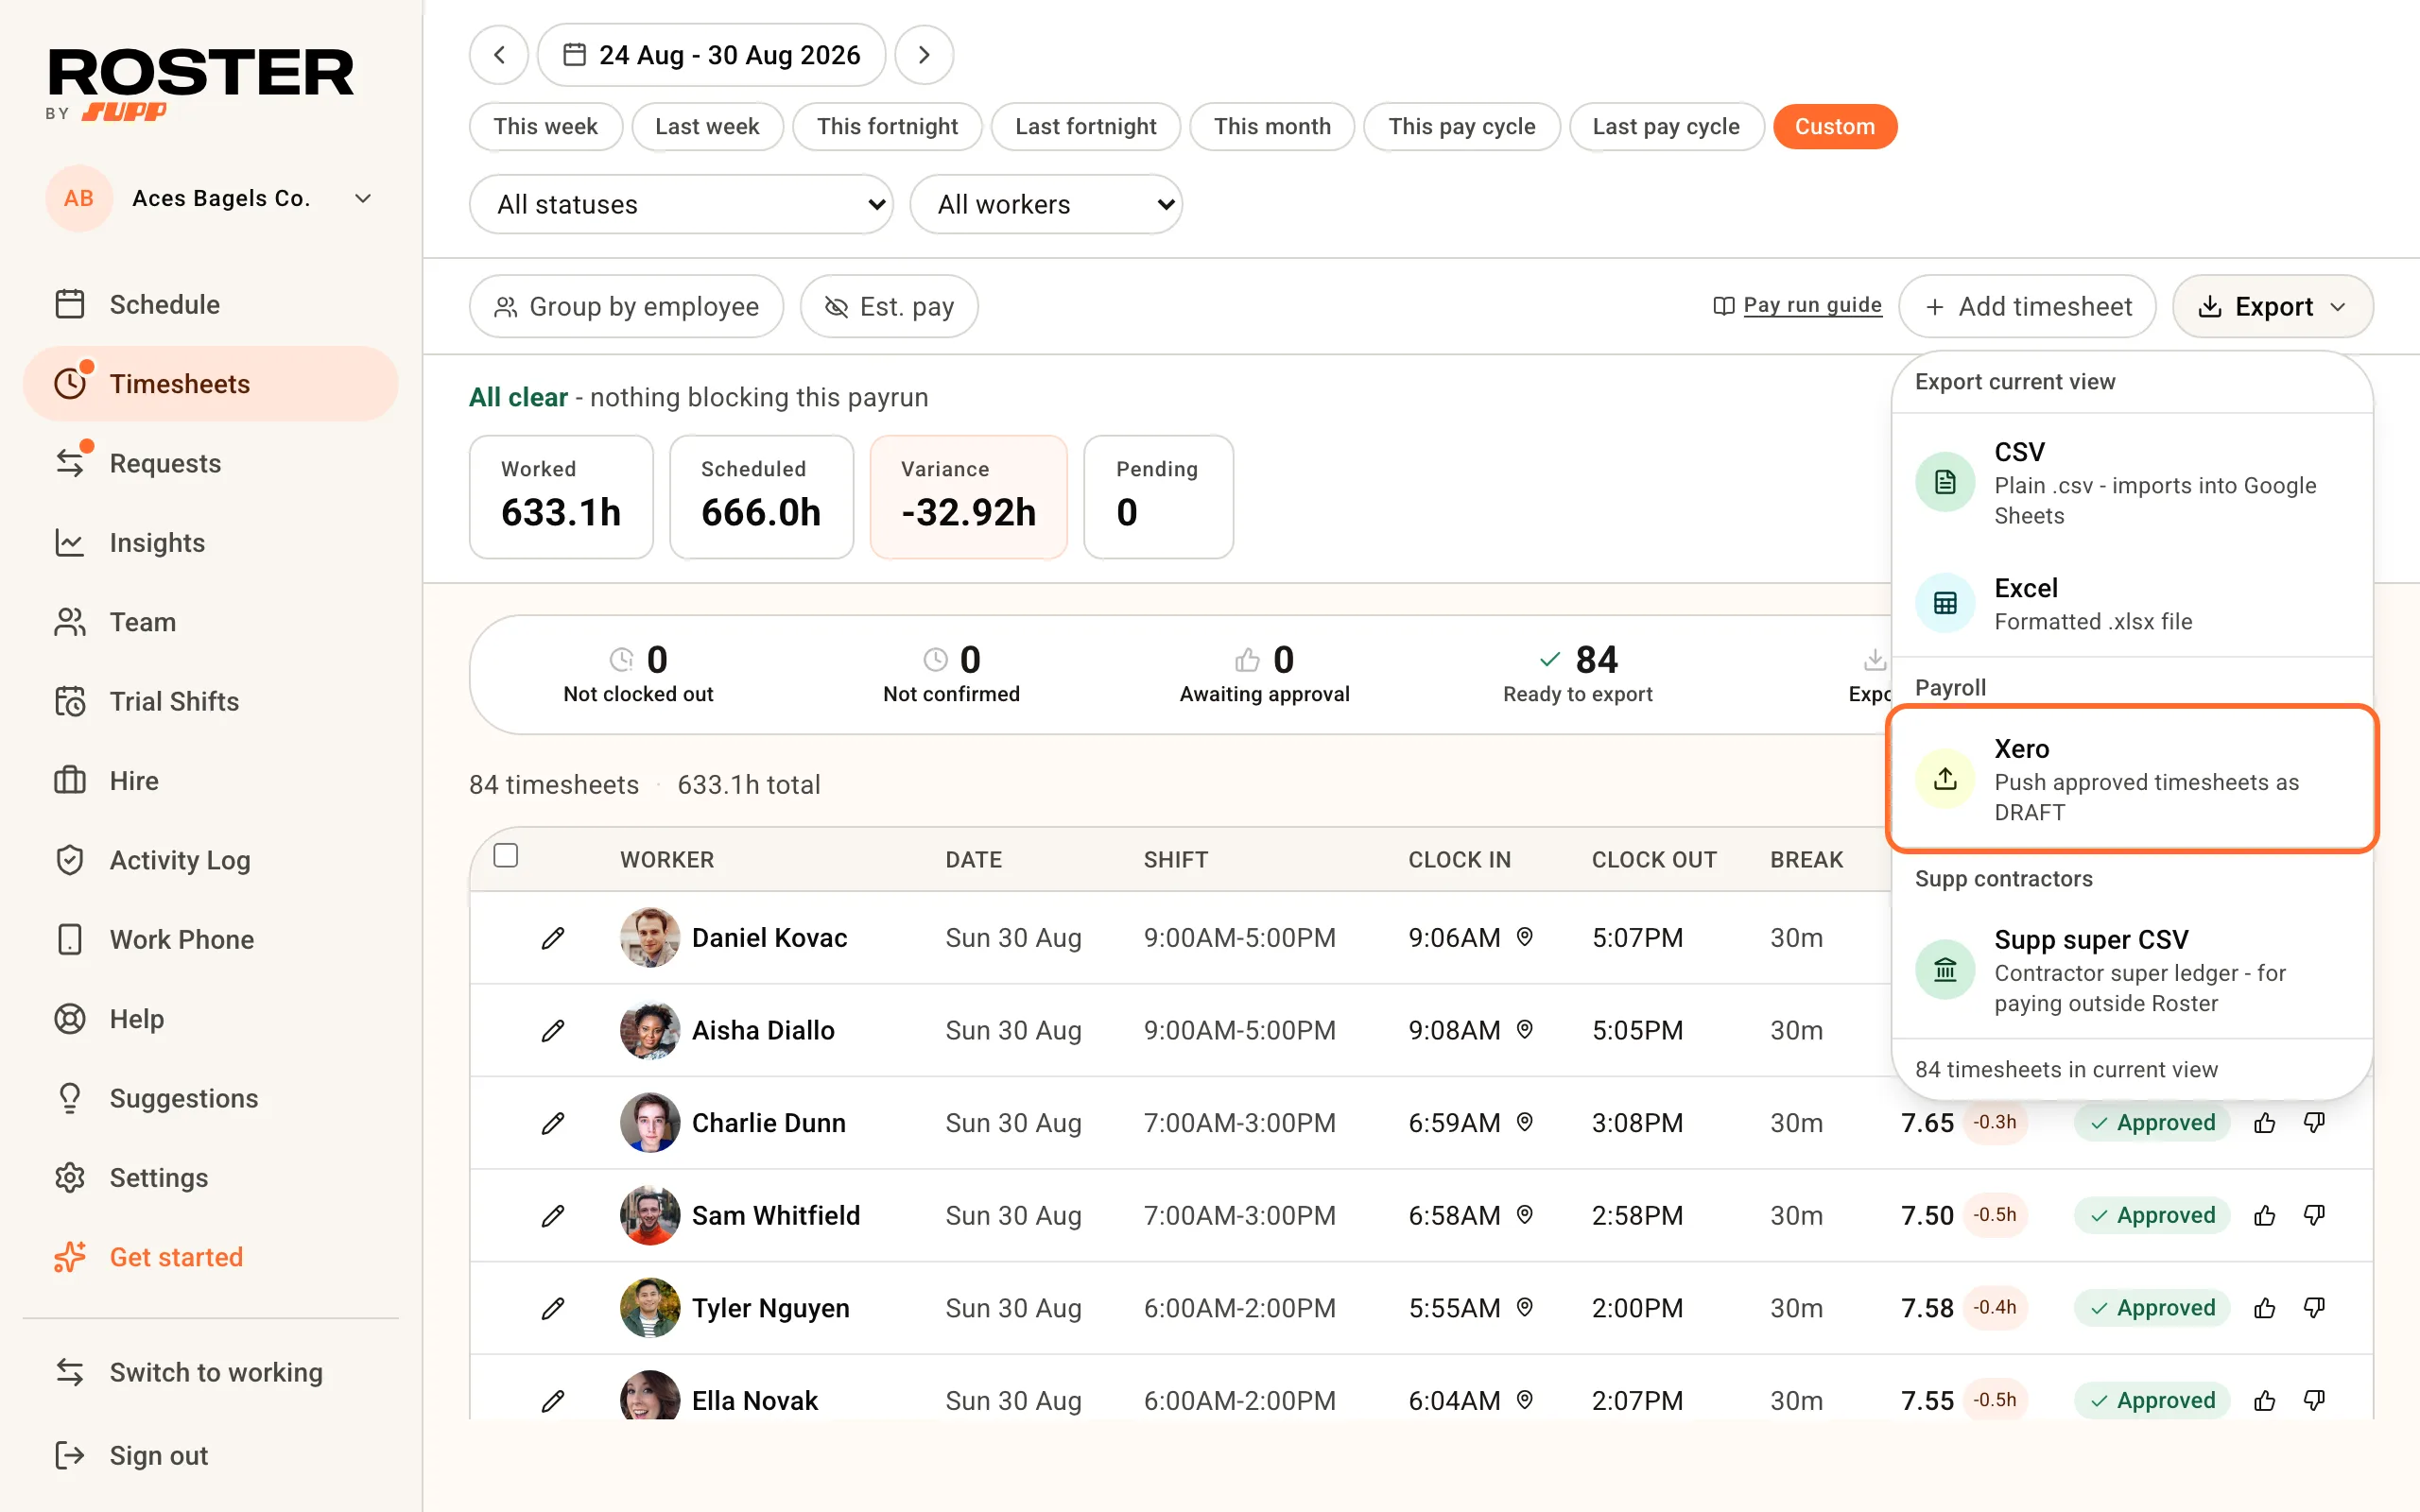Expand the Aces Bagels Co. account switcher
The height and width of the screenshot is (1512, 2420).
pos(211,198)
